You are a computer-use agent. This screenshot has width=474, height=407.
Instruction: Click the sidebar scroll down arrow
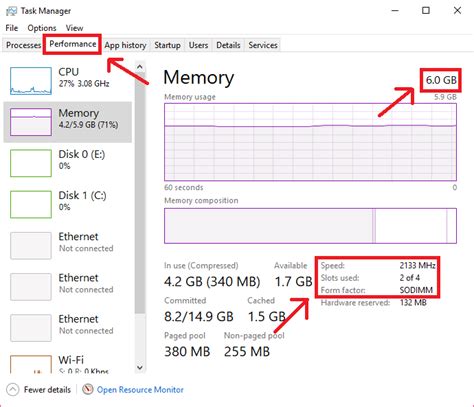pyautogui.click(x=140, y=368)
